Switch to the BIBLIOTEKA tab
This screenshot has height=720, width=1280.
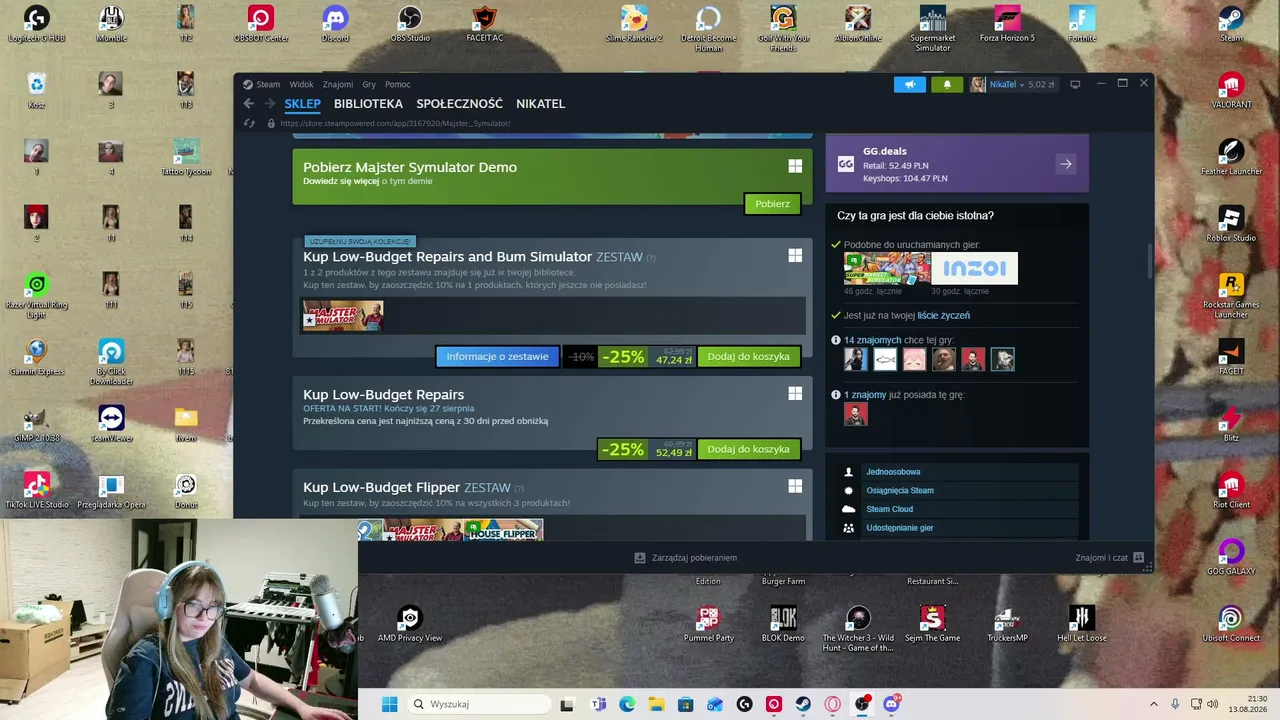point(368,104)
